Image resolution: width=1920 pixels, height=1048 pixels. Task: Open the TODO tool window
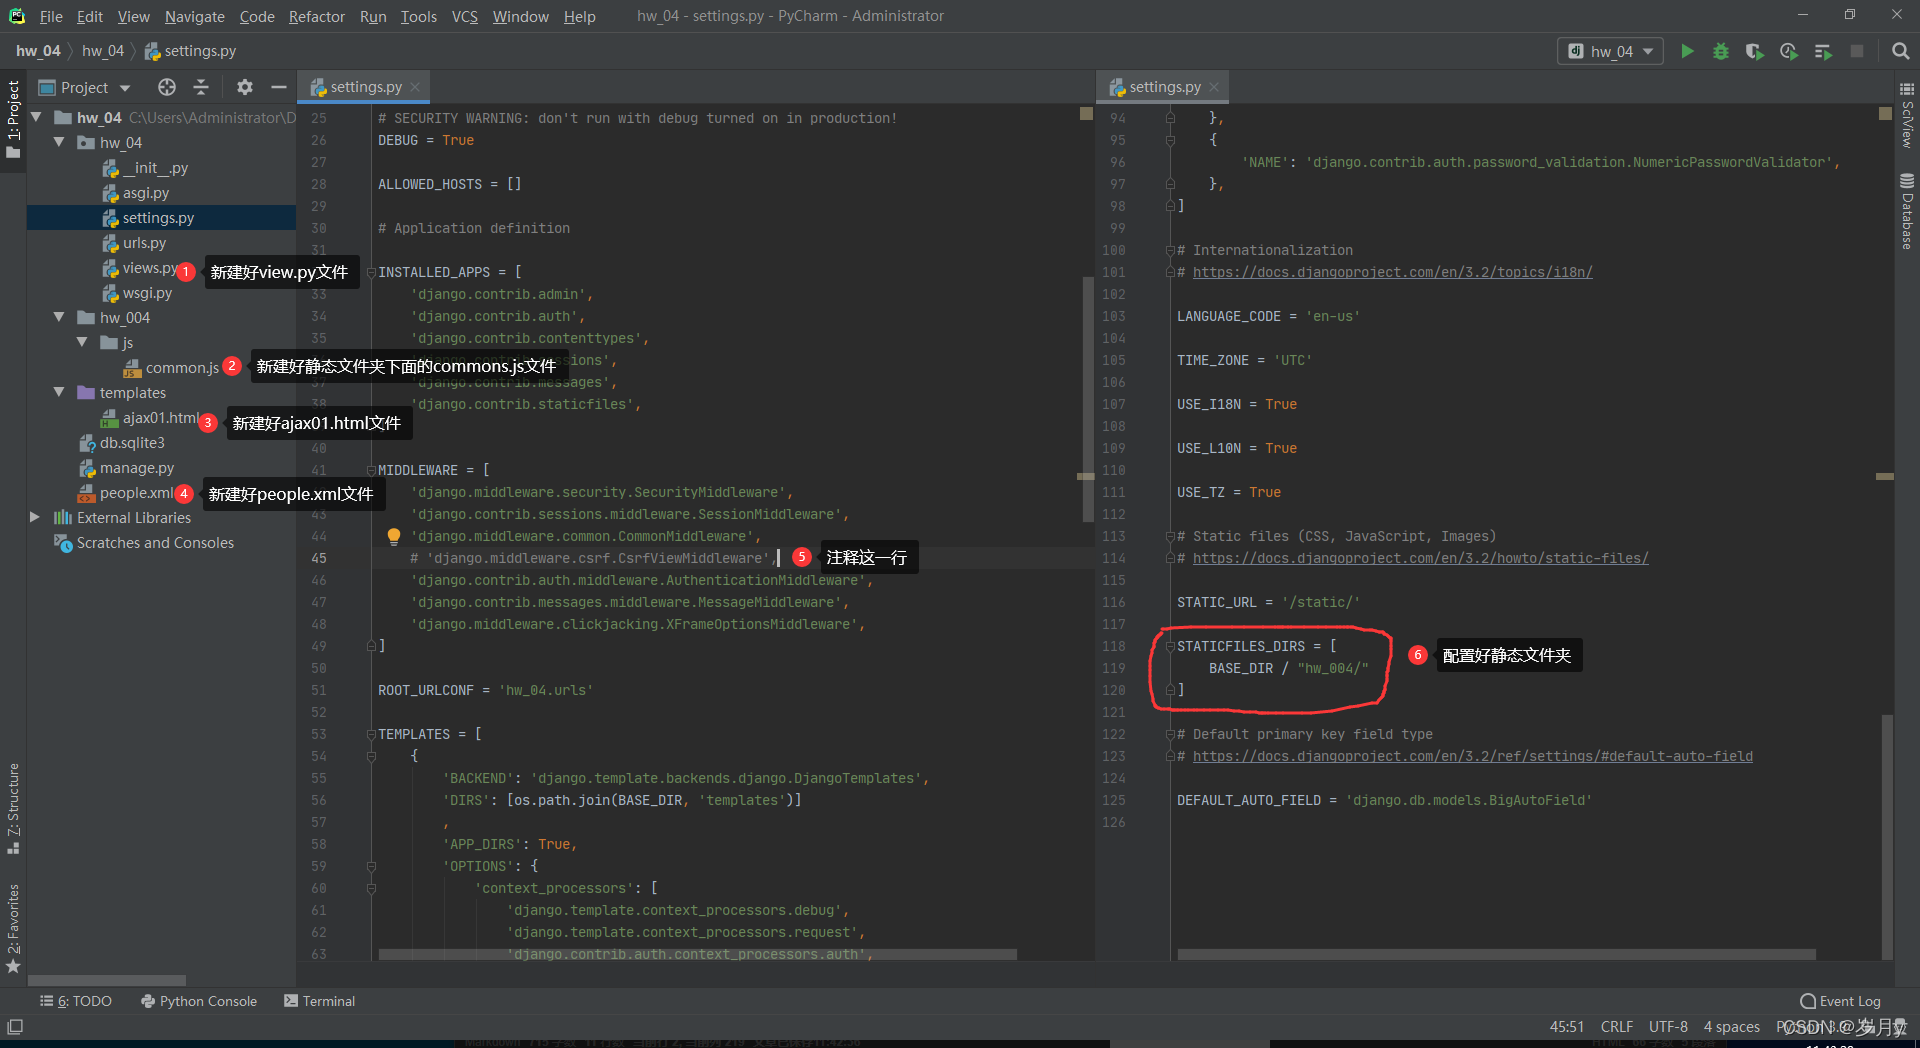(x=76, y=1001)
